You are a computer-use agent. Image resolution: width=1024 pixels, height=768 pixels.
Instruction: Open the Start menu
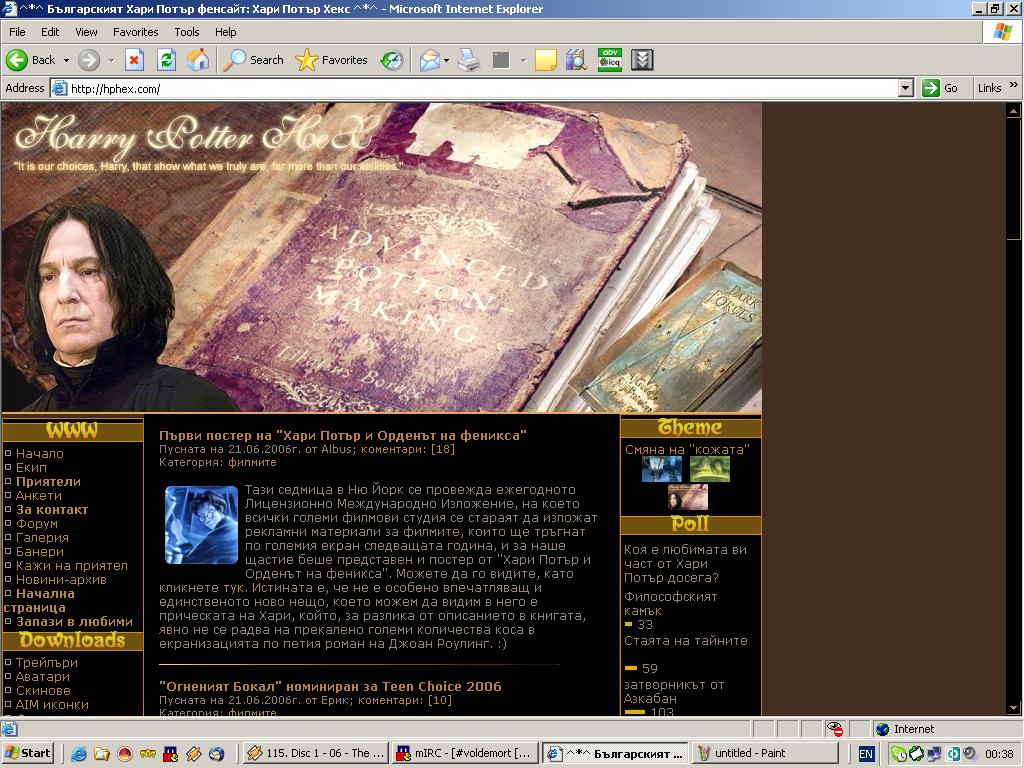click(28, 754)
